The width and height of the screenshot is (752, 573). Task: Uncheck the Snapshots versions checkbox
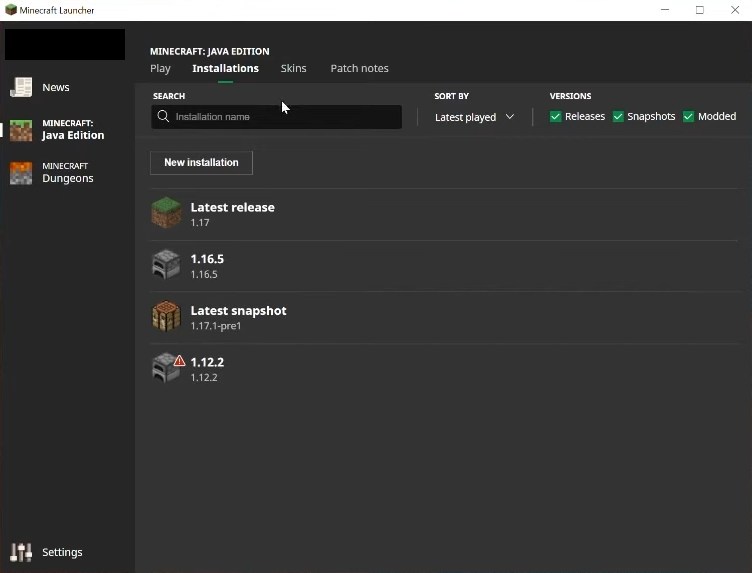pyautogui.click(x=618, y=117)
